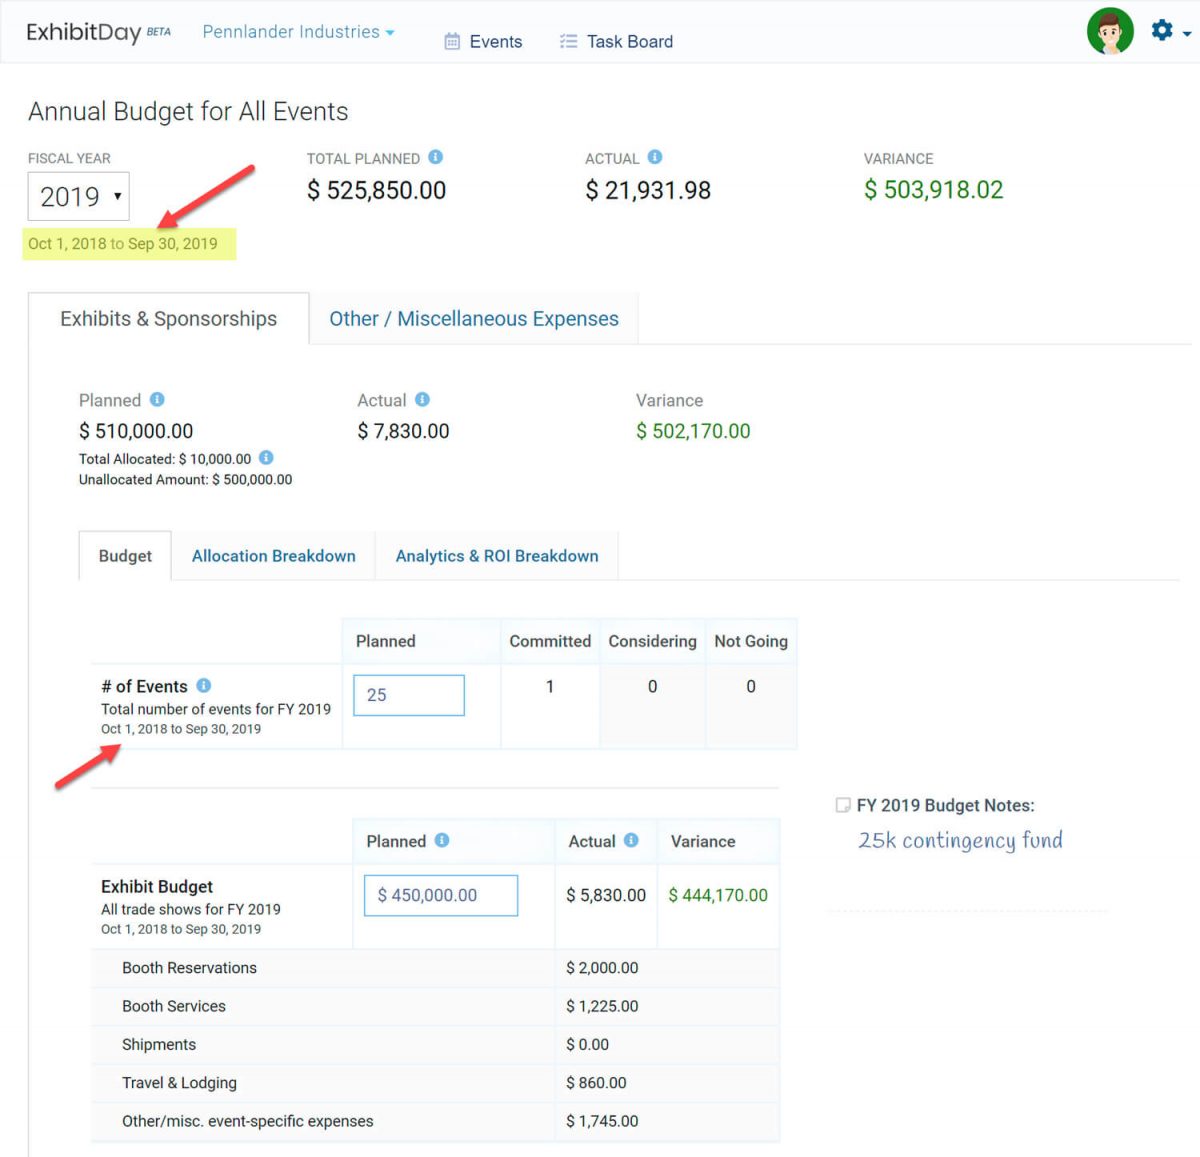This screenshot has height=1157, width=1200.
Task: Switch to Other / Miscellaneous Expenses tab
Action: [474, 318]
